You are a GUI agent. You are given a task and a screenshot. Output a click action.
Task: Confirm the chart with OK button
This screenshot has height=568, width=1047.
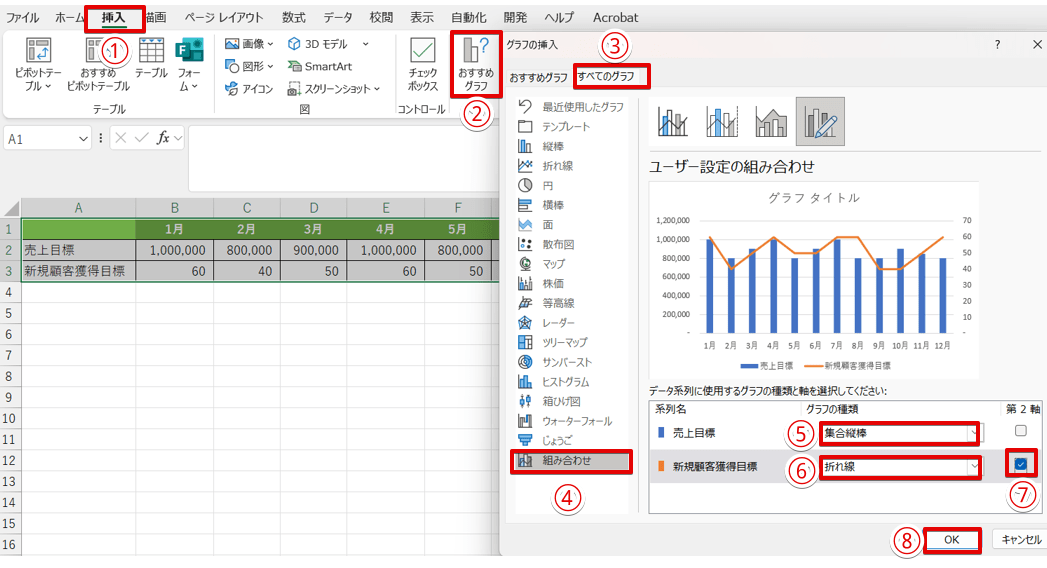coord(951,539)
